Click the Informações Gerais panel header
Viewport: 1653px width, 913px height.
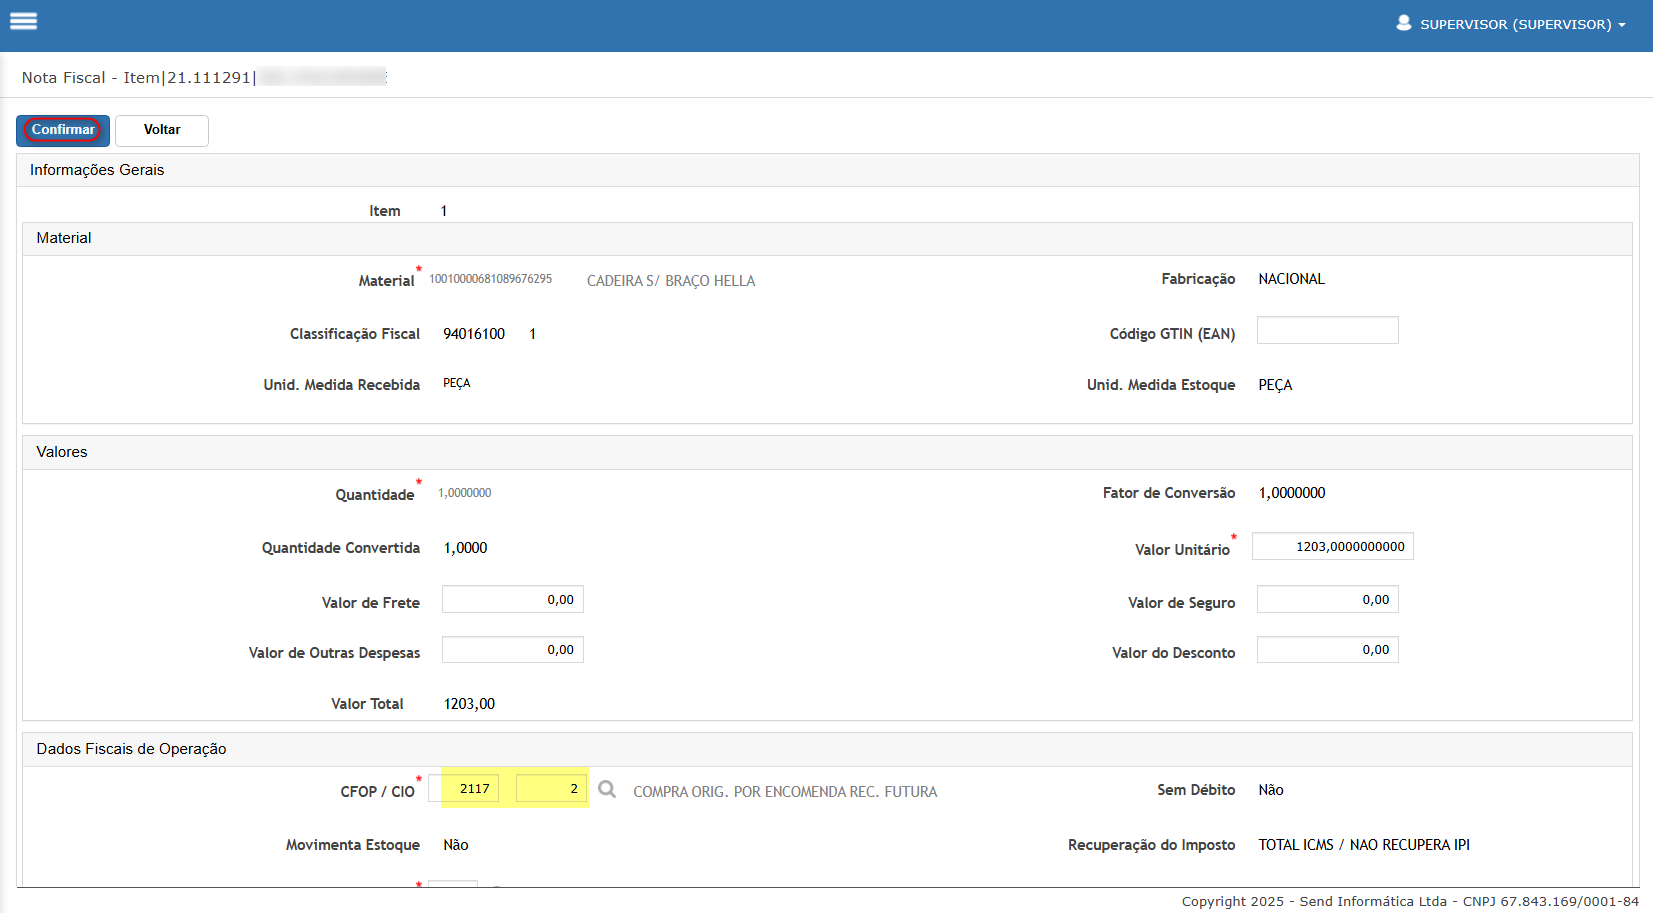point(827,170)
